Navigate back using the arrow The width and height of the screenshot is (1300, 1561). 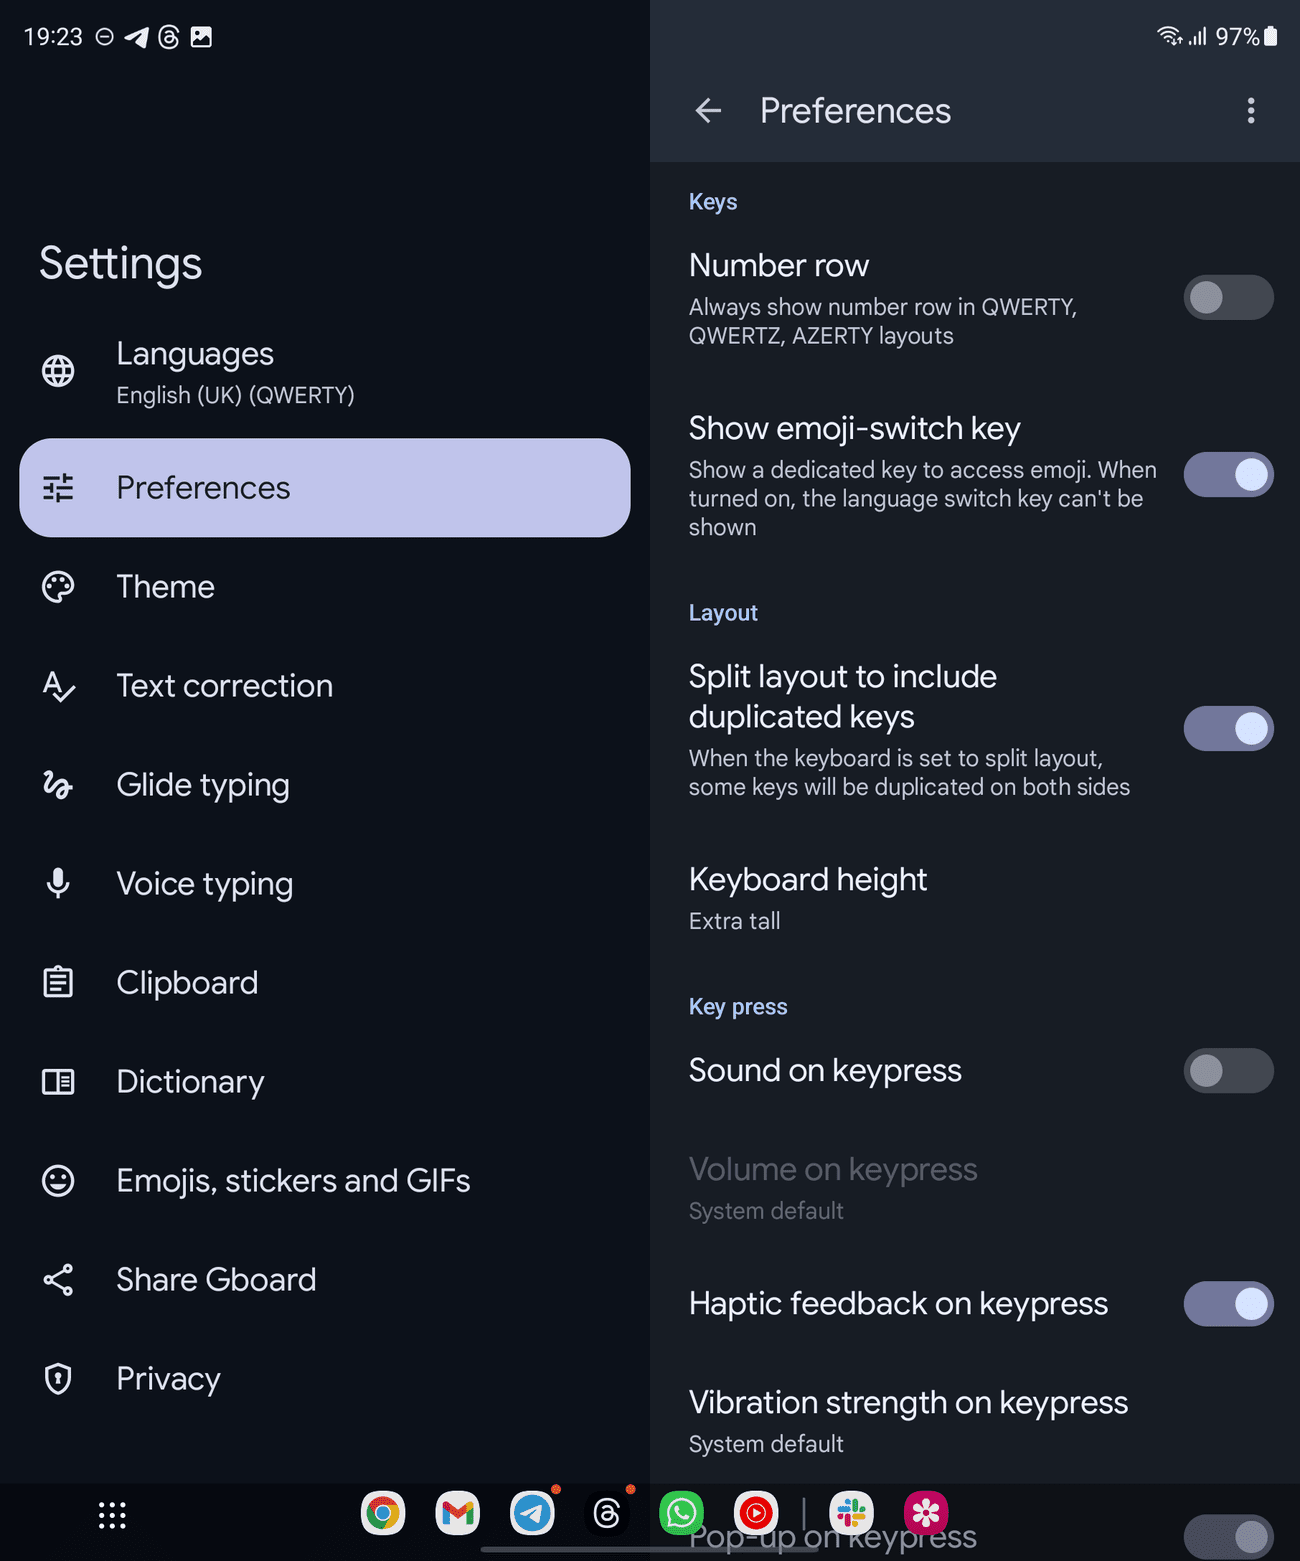pyautogui.click(x=708, y=111)
